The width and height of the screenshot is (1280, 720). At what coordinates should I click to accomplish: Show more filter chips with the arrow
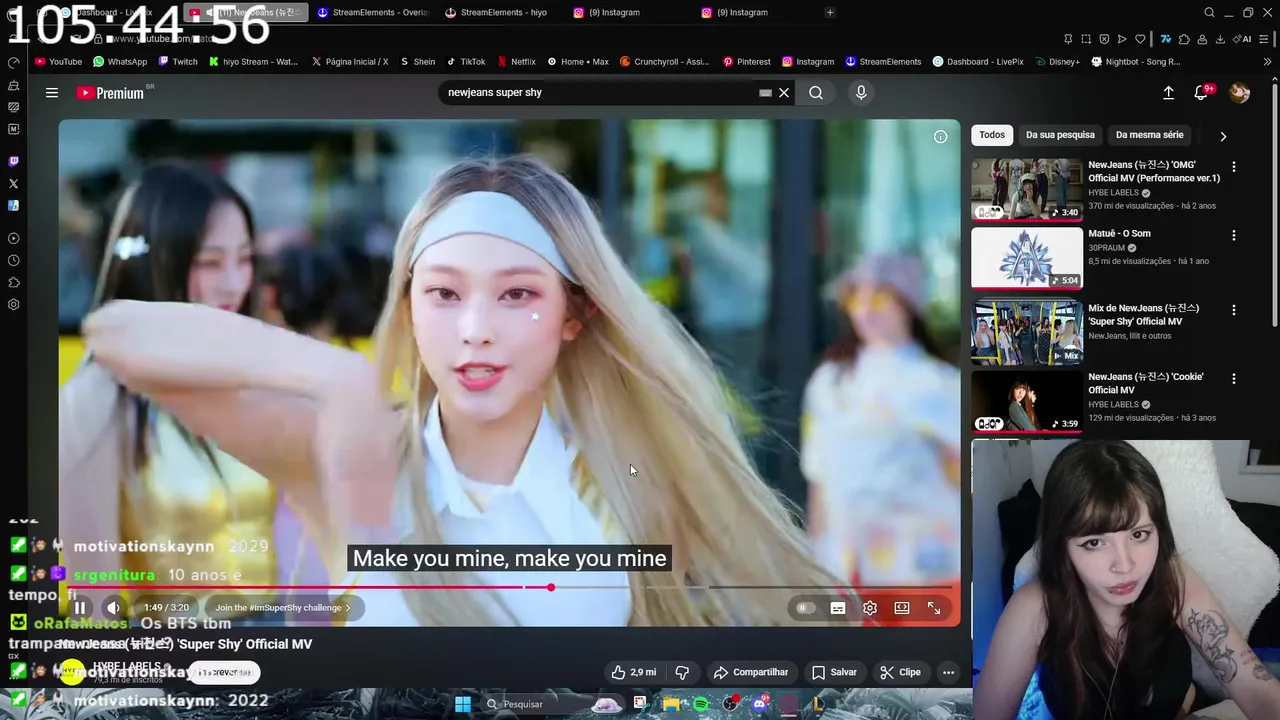tap(1223, 136)
